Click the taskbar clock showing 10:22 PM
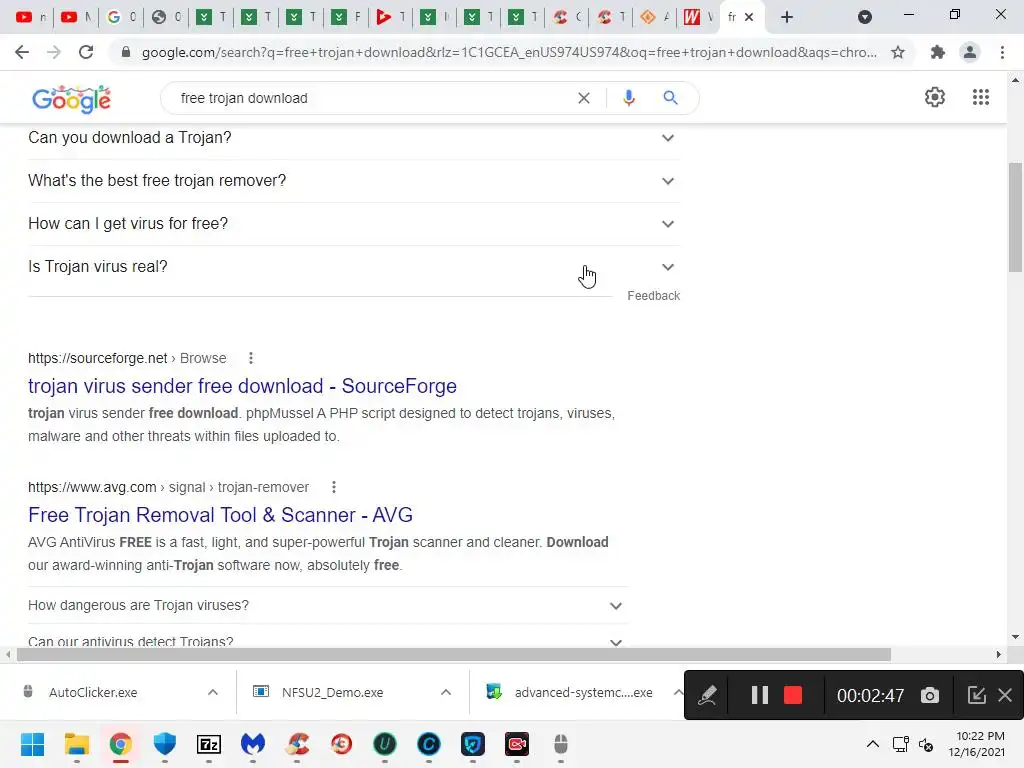This screenshot has height=768, width=1024. tap(977, 744)
